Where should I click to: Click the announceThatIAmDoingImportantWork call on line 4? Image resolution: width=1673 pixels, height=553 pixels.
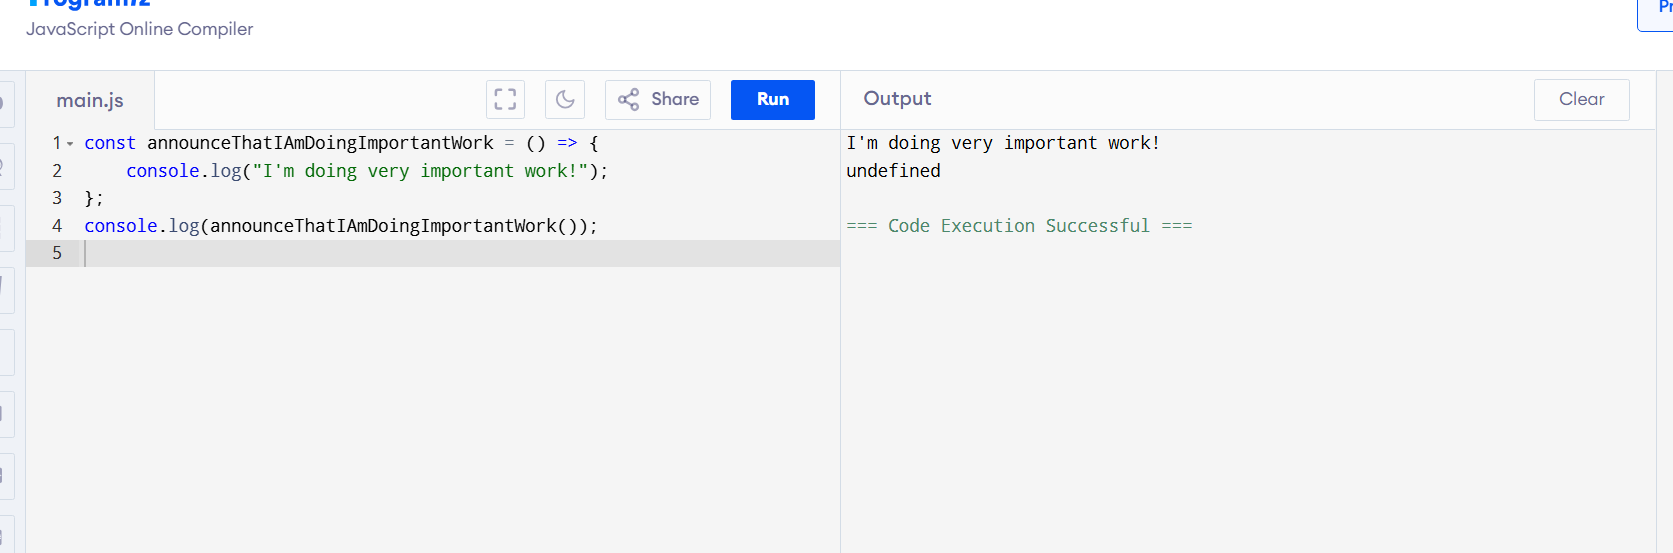coord(383,226)
